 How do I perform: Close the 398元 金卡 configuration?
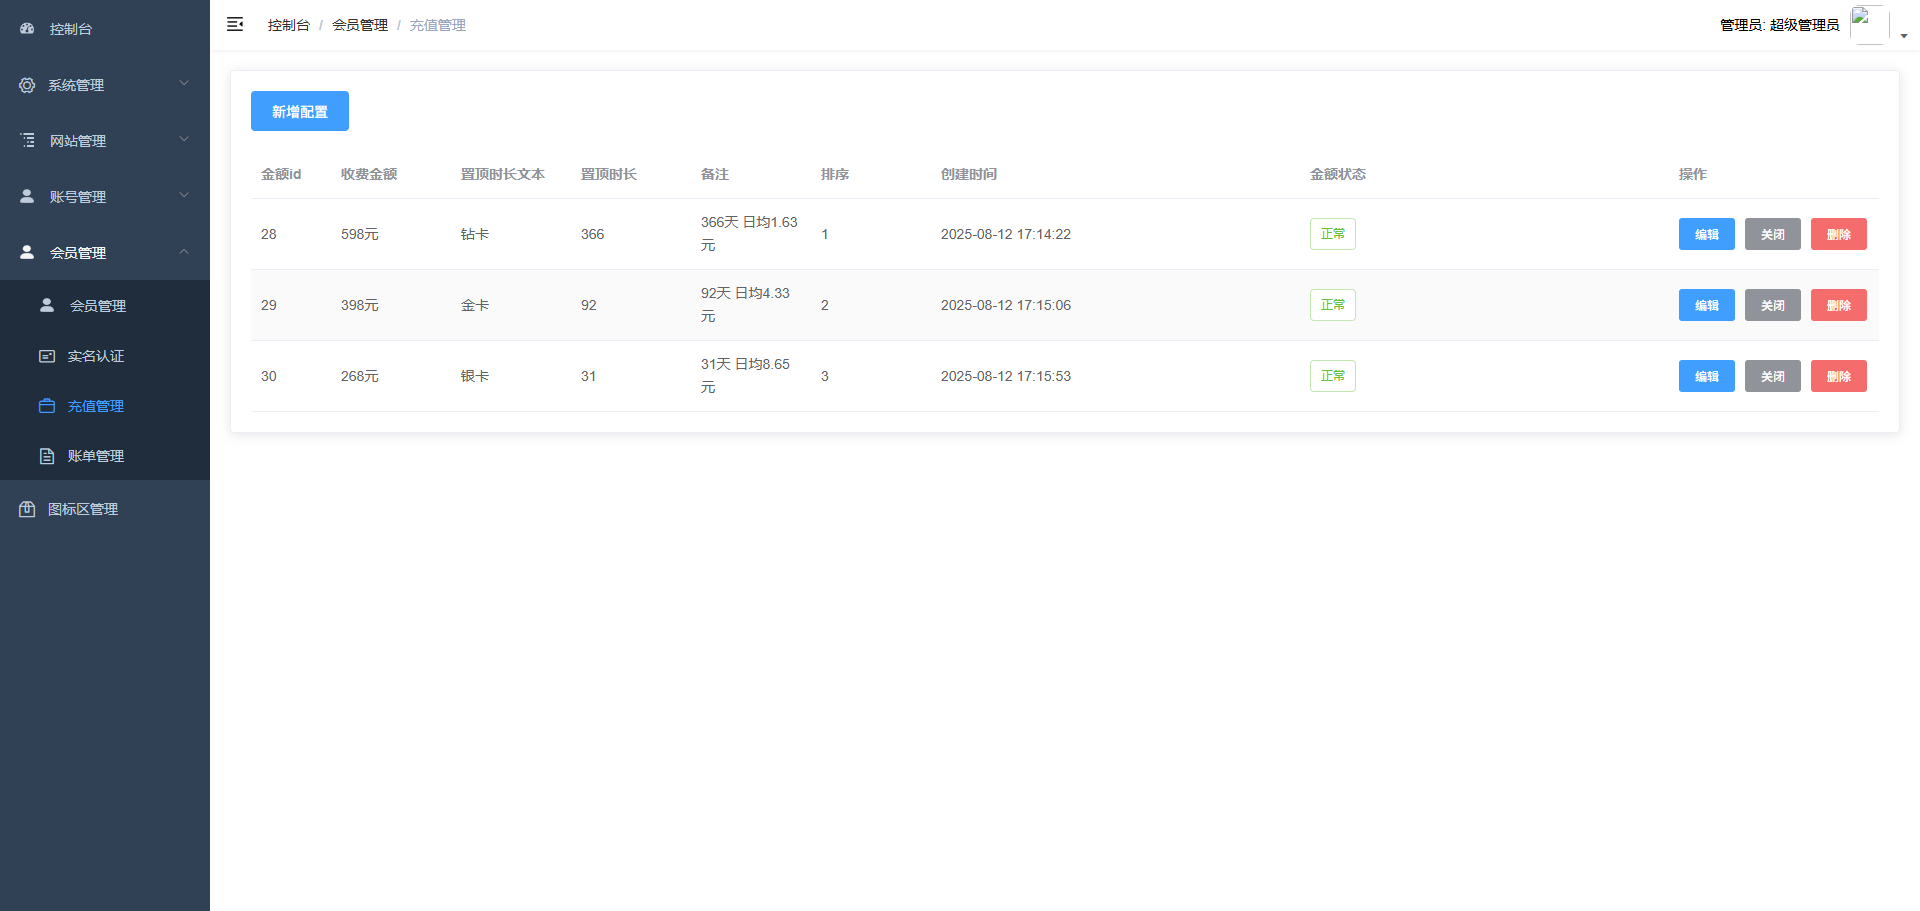click(x=1772, y=305)
